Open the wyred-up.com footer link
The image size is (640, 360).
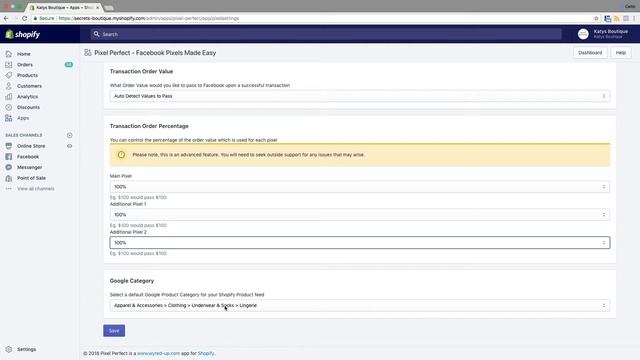pos(158,353)
